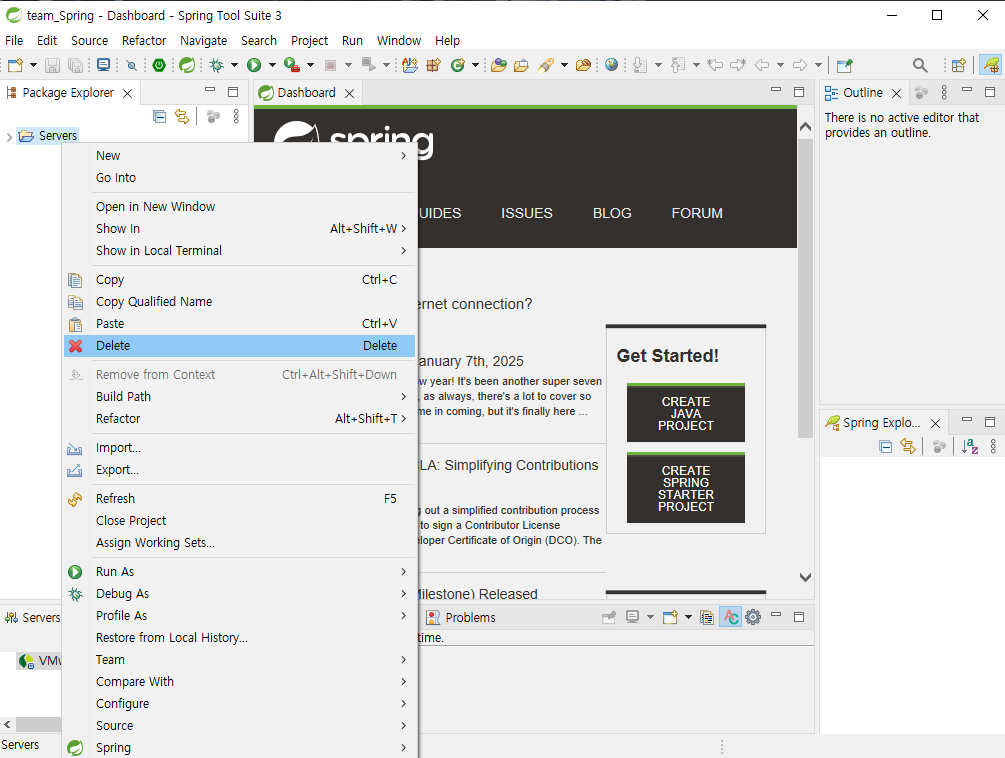
Task: Click Collapse All in Spring Explorer
Action: [885, 446]
